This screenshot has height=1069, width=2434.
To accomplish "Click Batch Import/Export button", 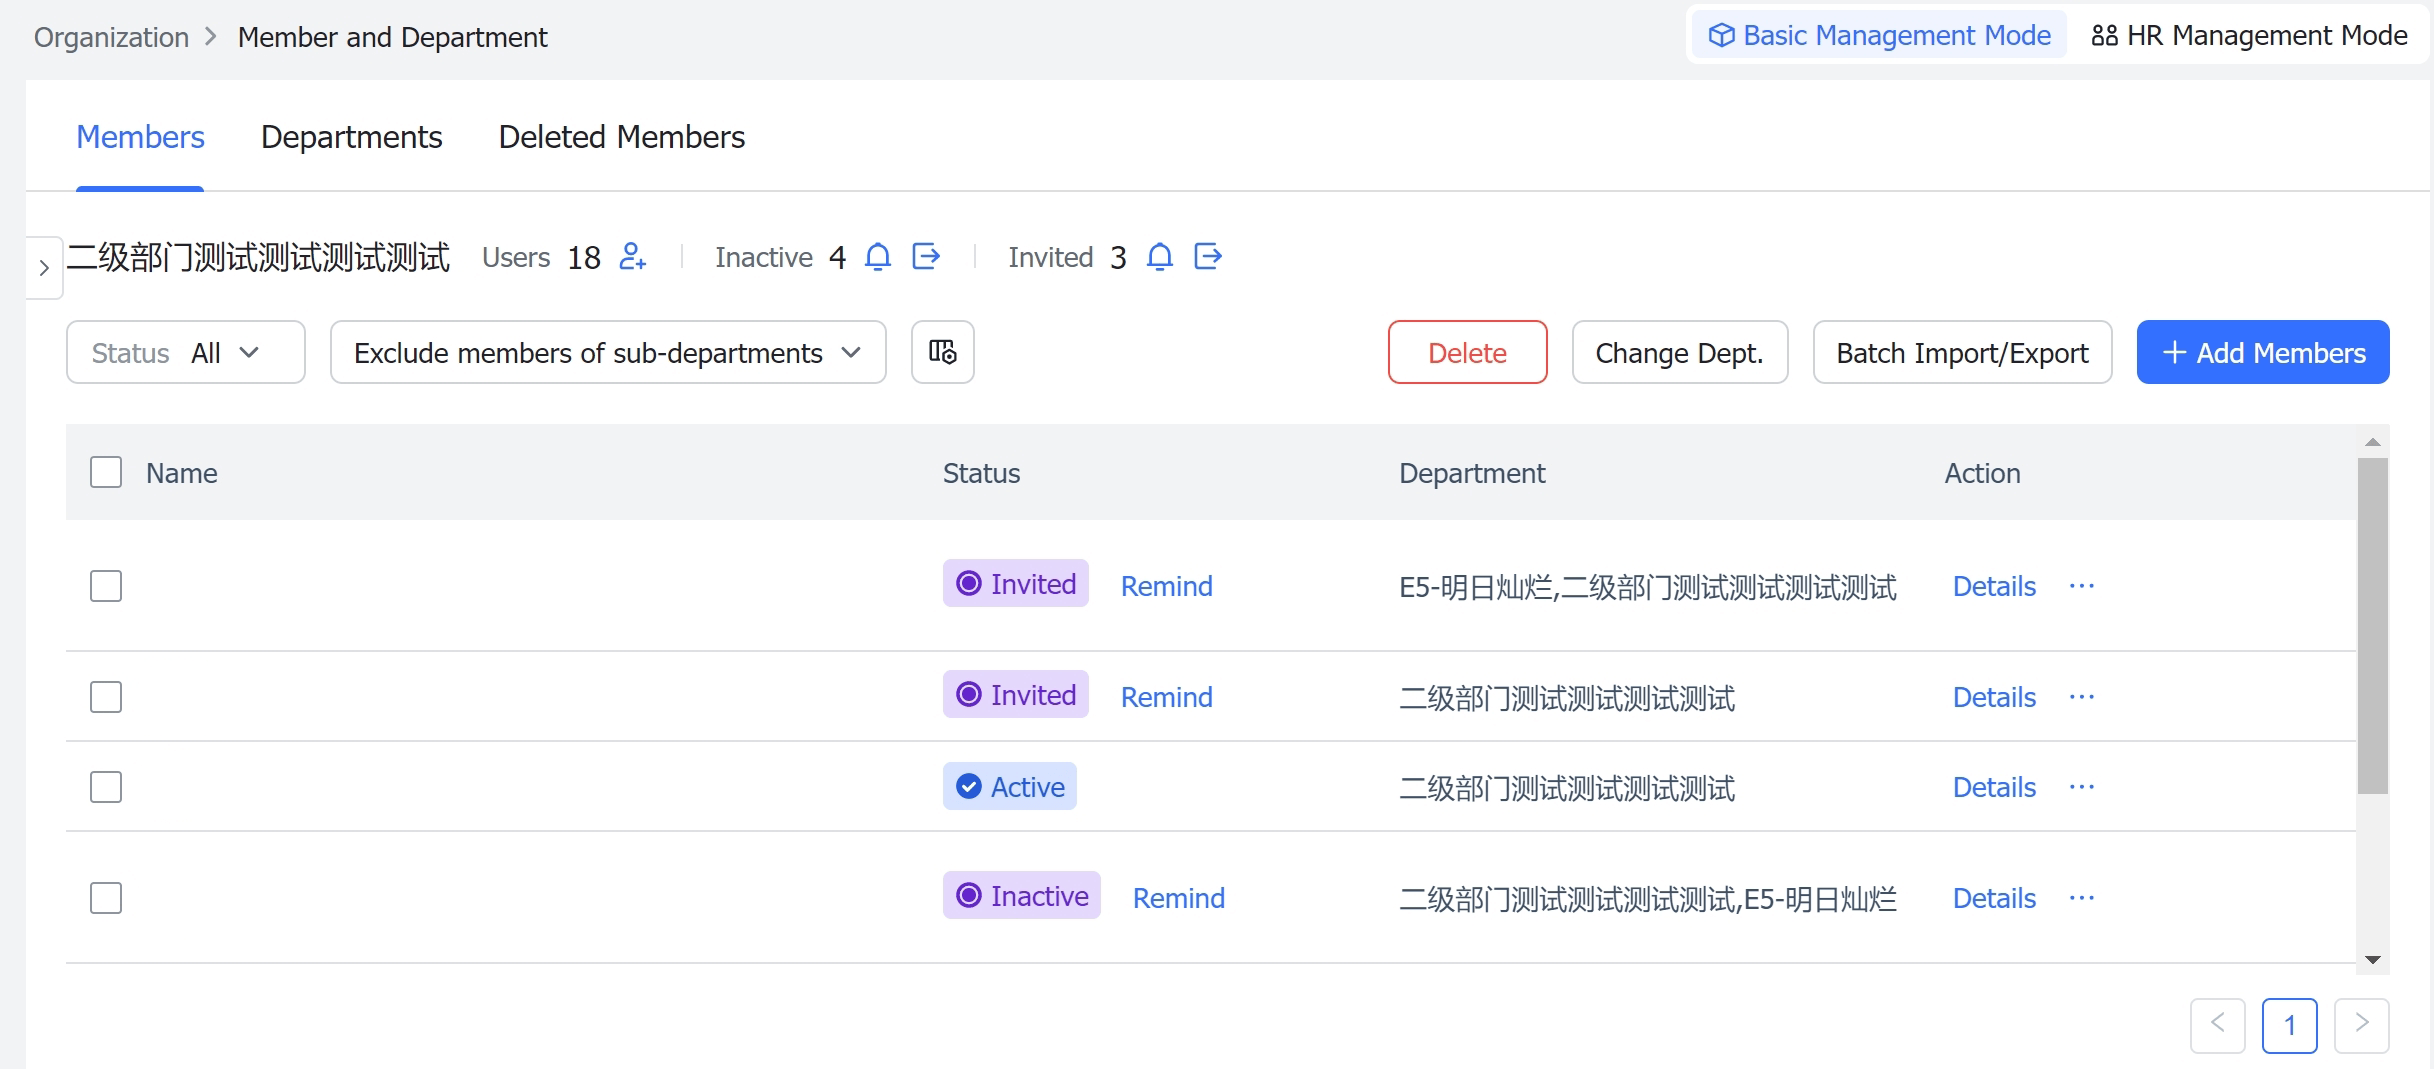I will 1963,352.
